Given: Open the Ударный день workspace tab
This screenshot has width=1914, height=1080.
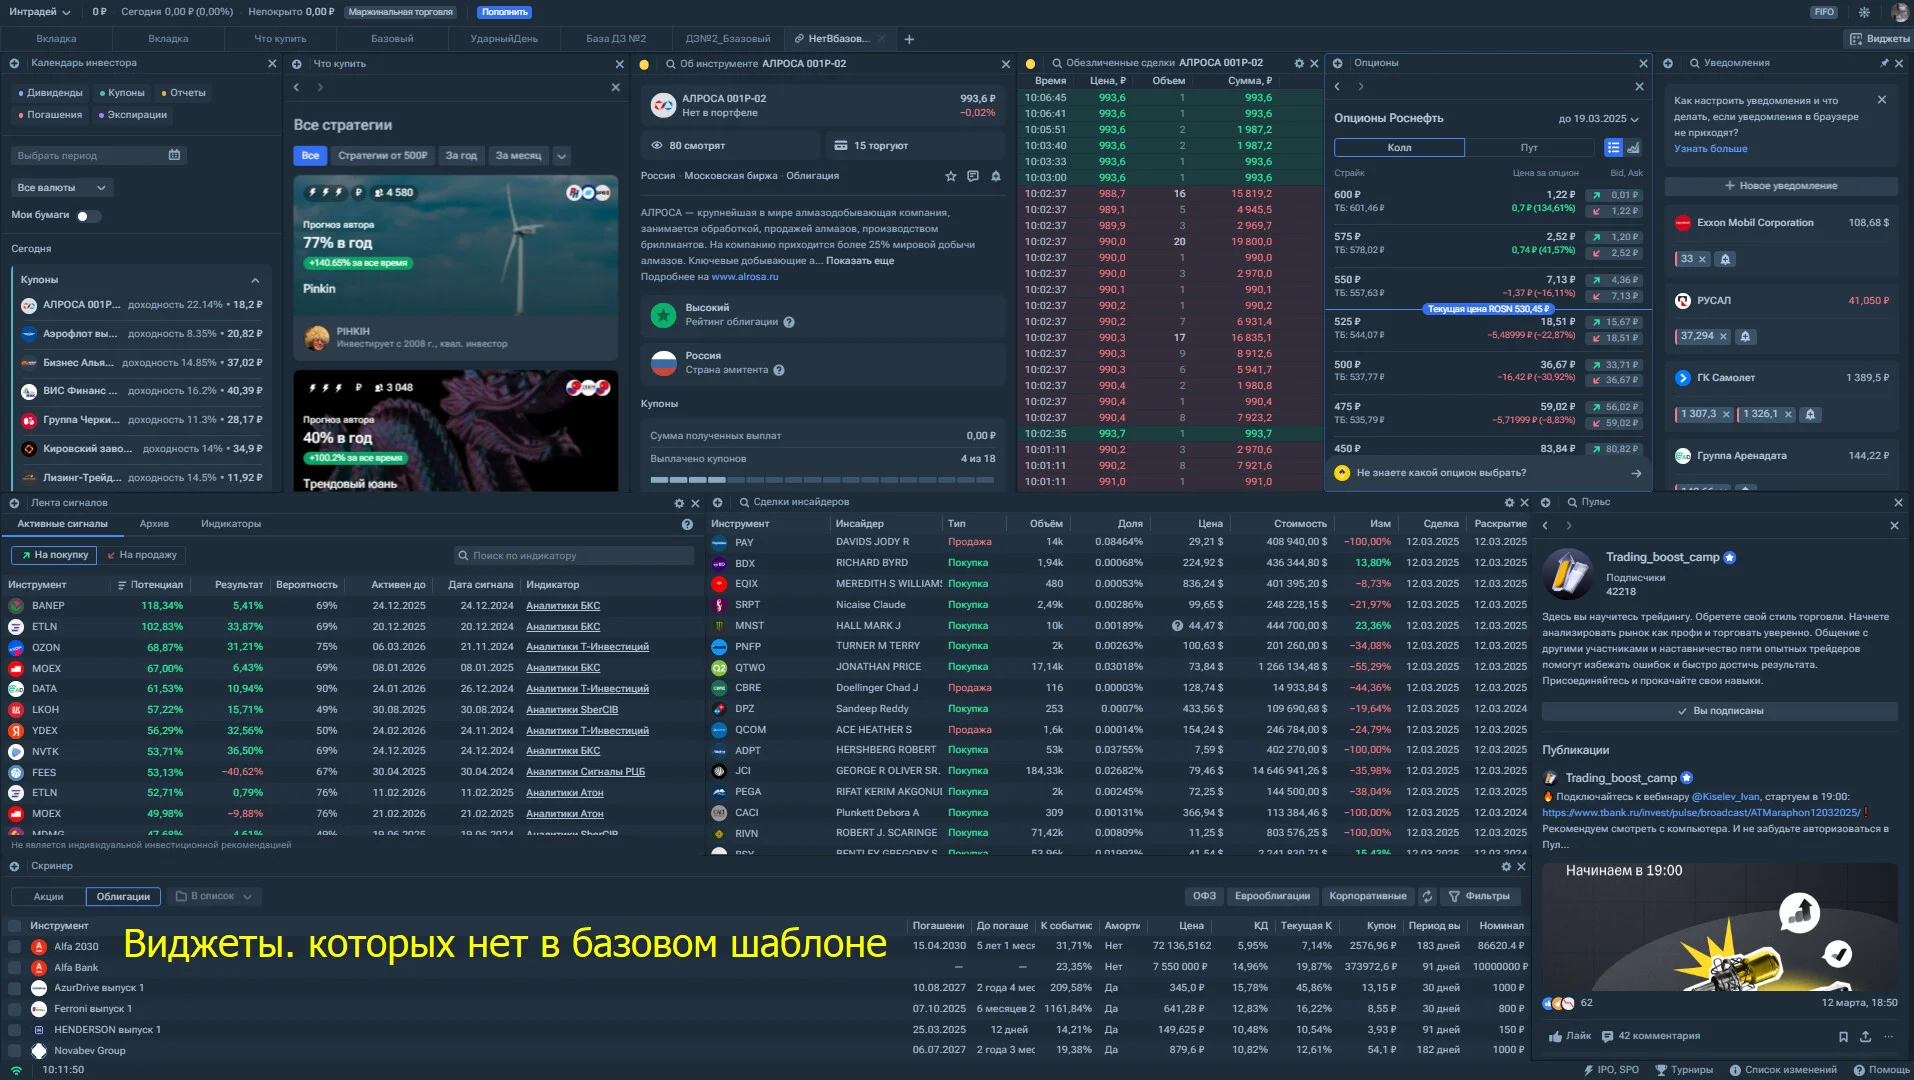Looking at the screenshot, I should tap(504, 39).
